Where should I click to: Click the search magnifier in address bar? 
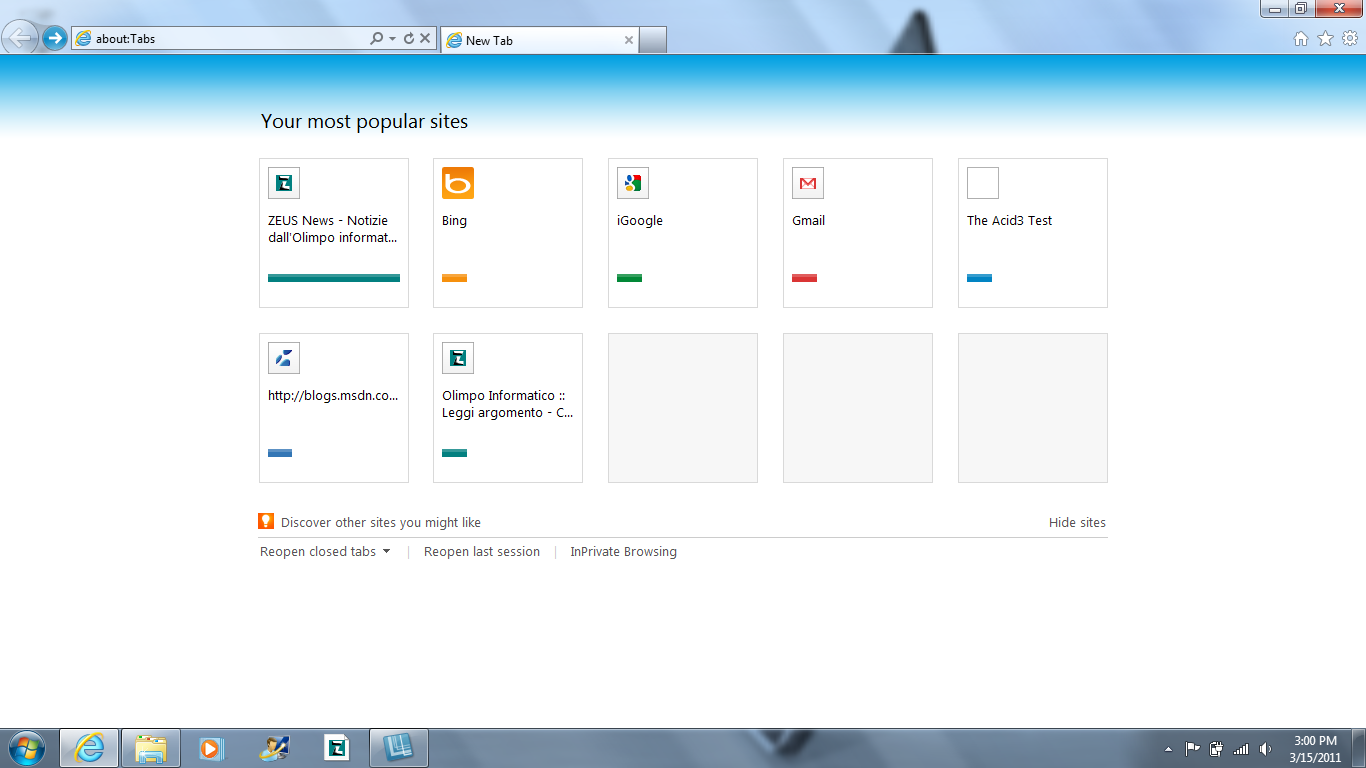pos(376,39)
